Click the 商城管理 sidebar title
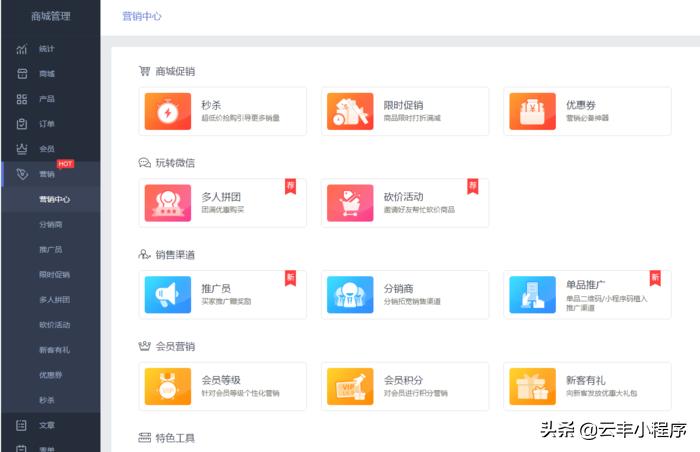Image resolution: width=700 pixels, height=452 pixels. pyautogui.click(x=50, y=17)
